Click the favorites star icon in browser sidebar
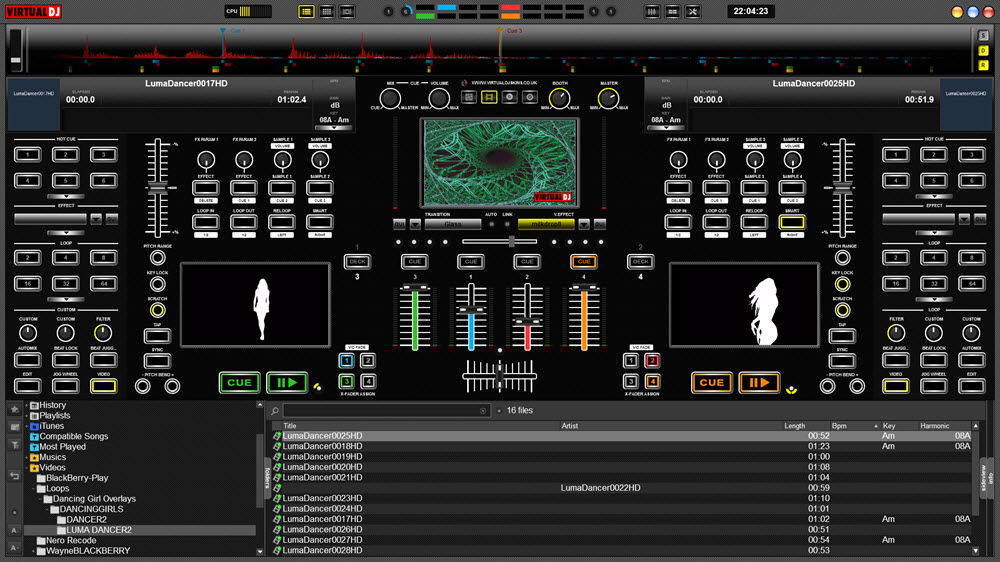The width and height of the screenshot is (1000, 562). pyautogui.click(x=14, y=409)
